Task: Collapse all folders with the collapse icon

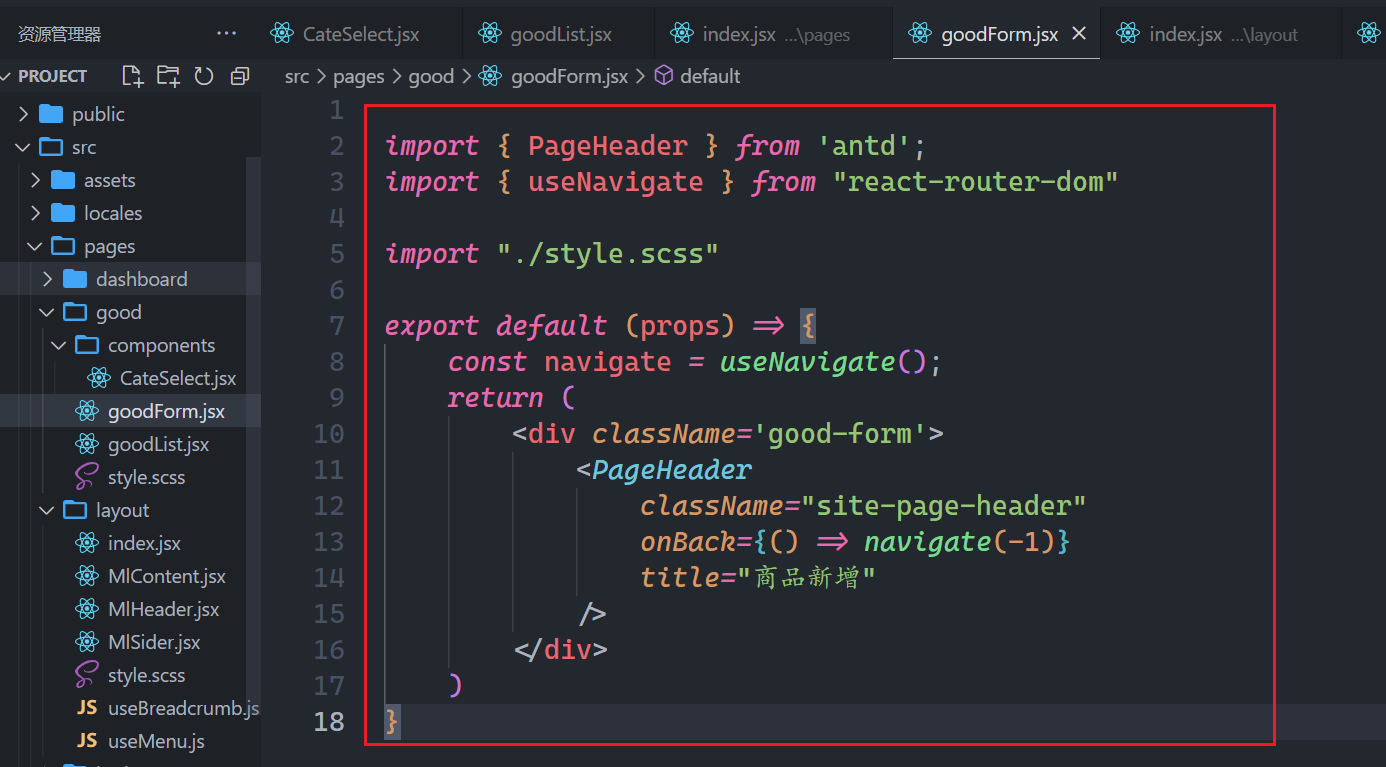Action: (239, 76)
